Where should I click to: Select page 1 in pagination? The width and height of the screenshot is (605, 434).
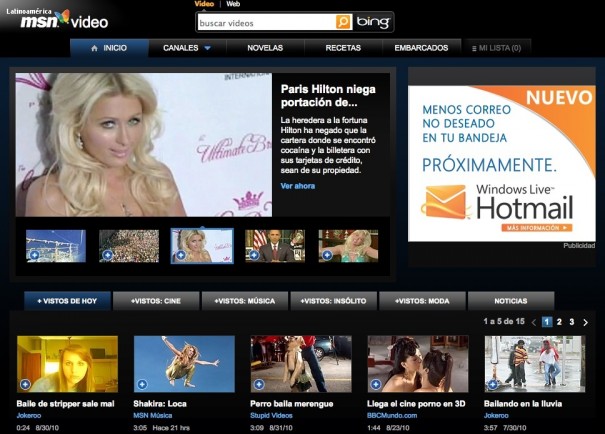547,322
